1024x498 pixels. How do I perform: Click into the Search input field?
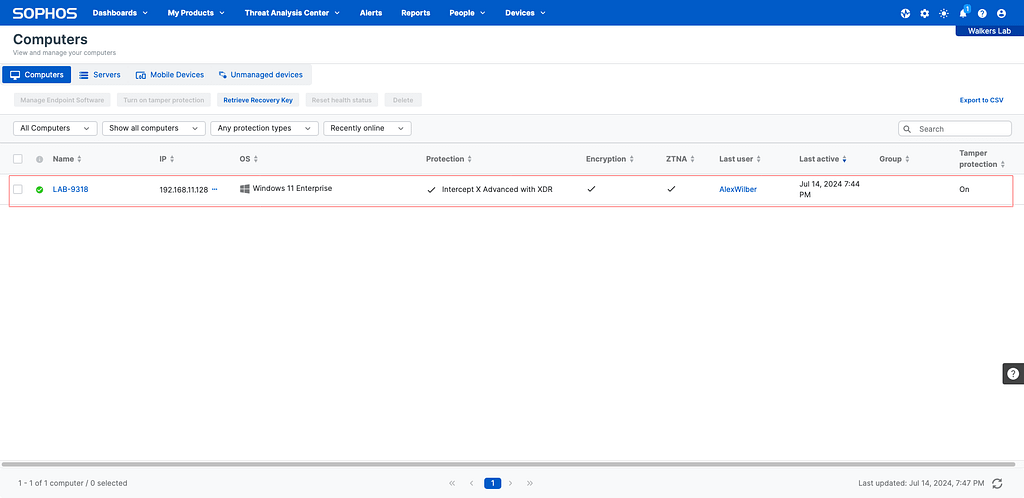[x=962, y=129]
